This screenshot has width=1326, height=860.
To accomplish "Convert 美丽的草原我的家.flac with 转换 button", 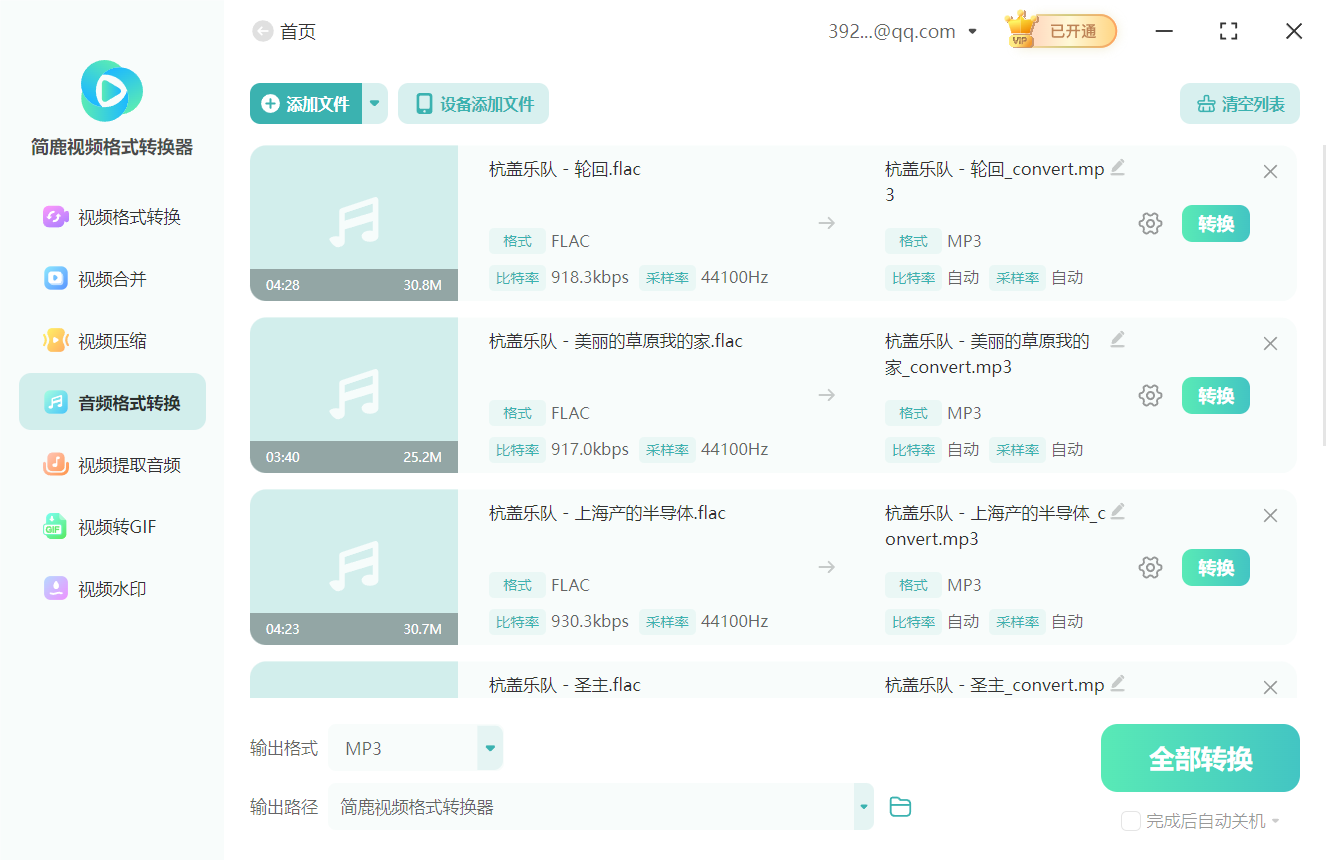I will point(1215,396).
